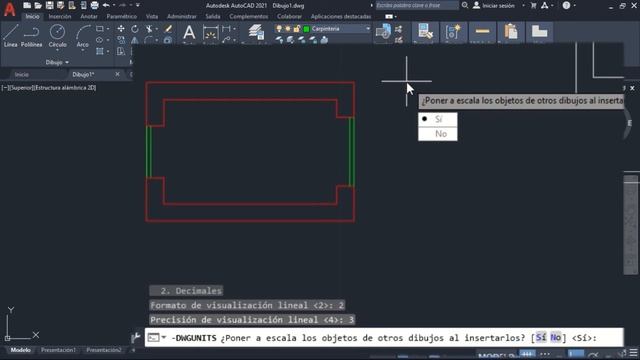Toggle layer on/off lightbulb icon
The width and height of the screenshot is (640, 360).
[279, 29]
